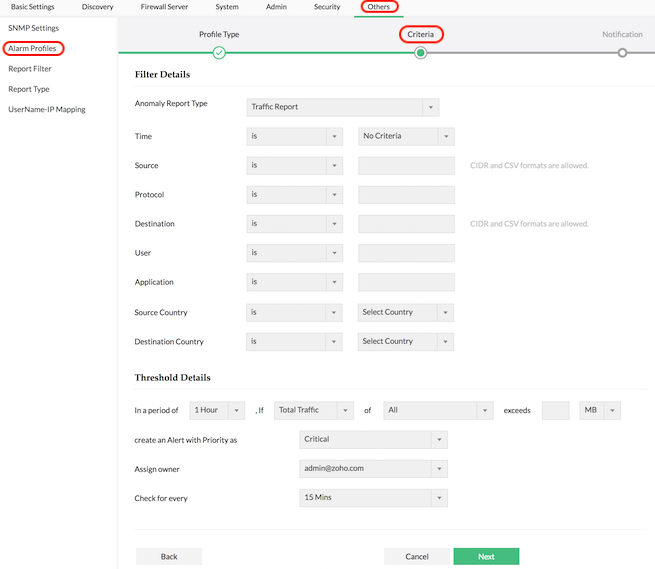The height and width of the screenshot is (569, 655).
Task: Open UserName-IP Mapping in sidebar
Action: [47, 109]
